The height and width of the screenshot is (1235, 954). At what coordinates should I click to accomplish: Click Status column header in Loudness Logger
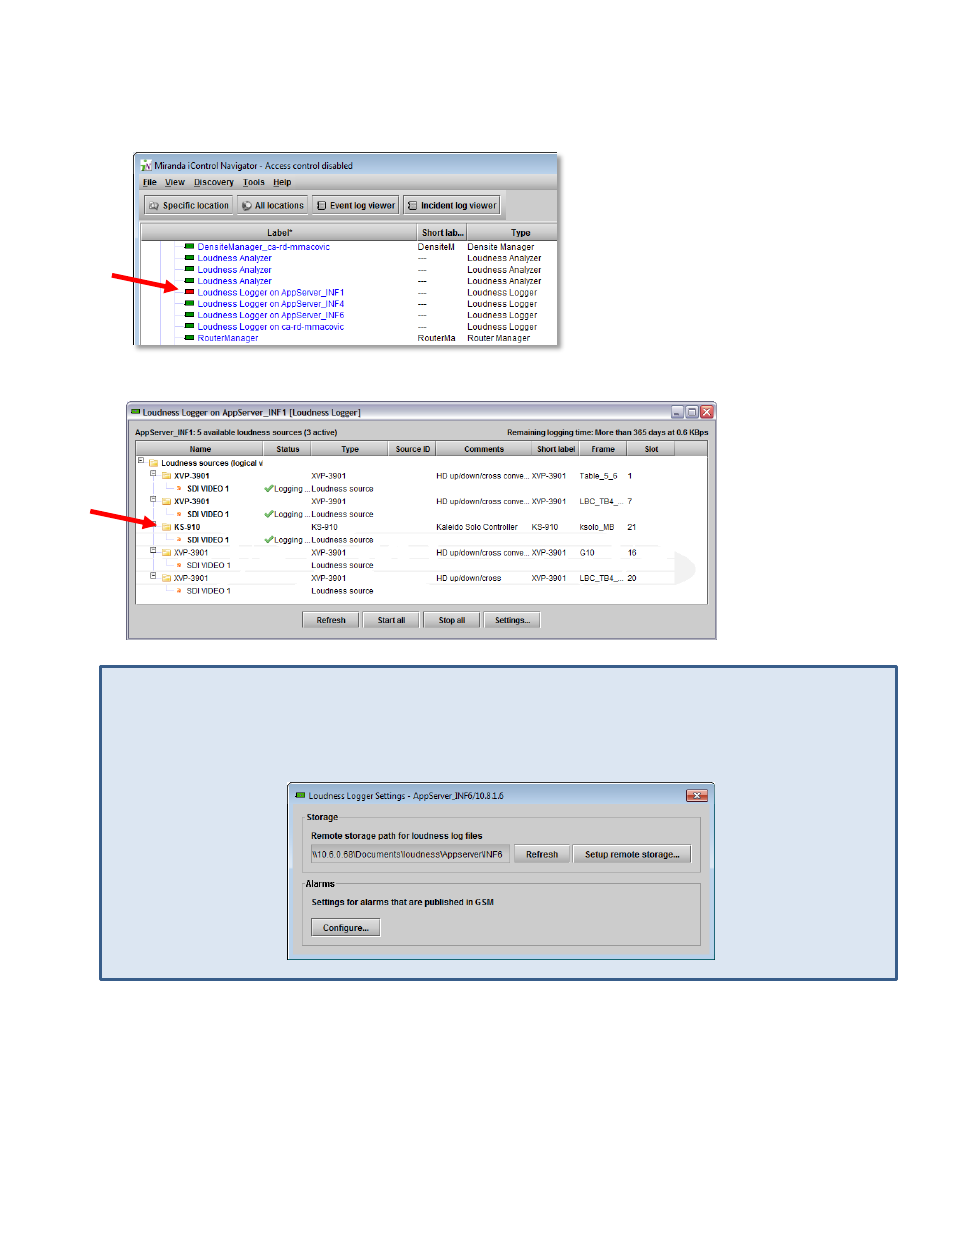pyautogui.click(x=288, y=449)
